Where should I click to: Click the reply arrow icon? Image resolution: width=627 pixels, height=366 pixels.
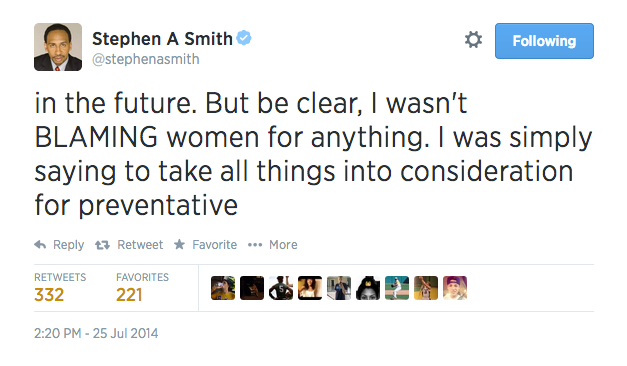pyautogui.click(x=40, y=244)
